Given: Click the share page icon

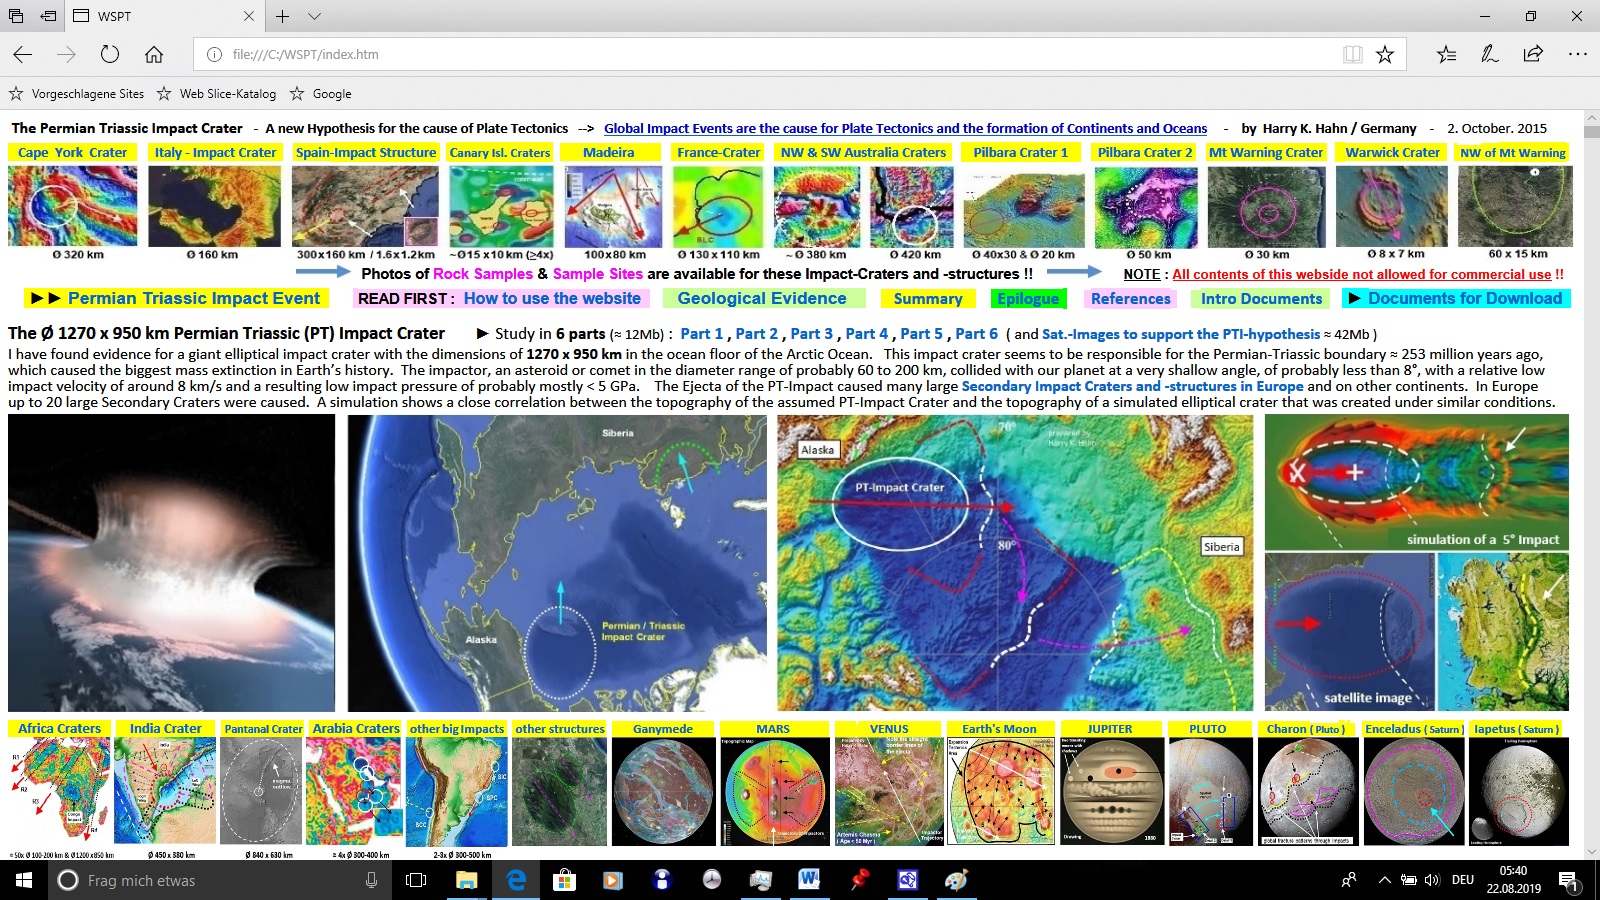Looking at the screenshot, I should pos(1533,54).
